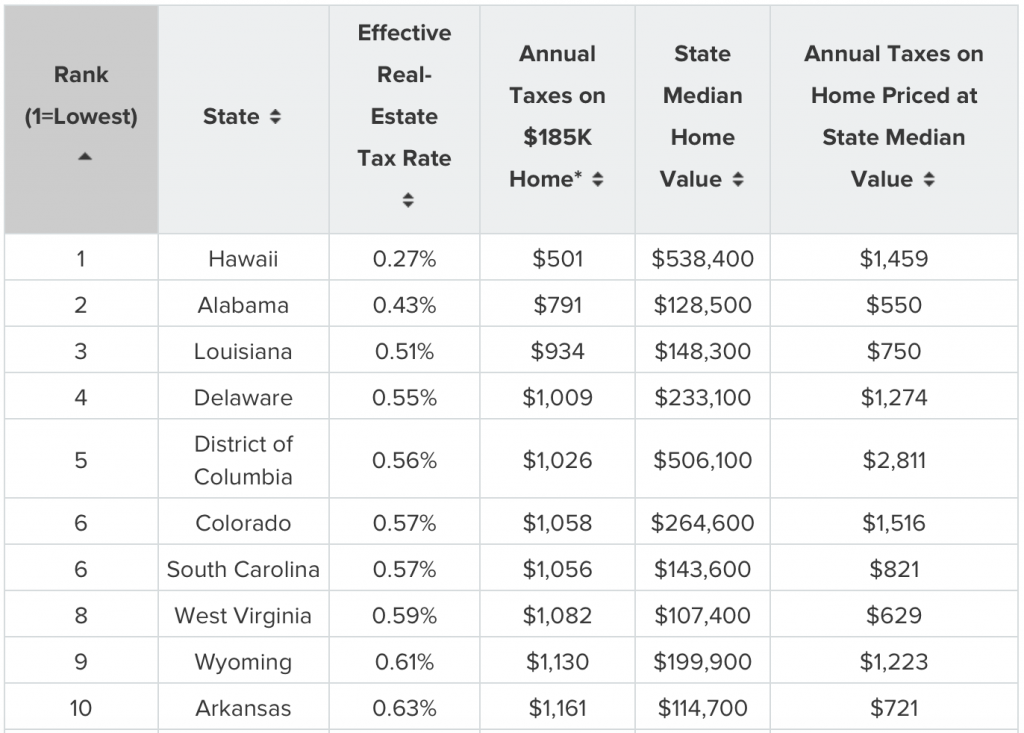Sort by Rank ascending arrow icon
The height and width of the screenshot is (733, 1024).
click(x=85, y=157)
